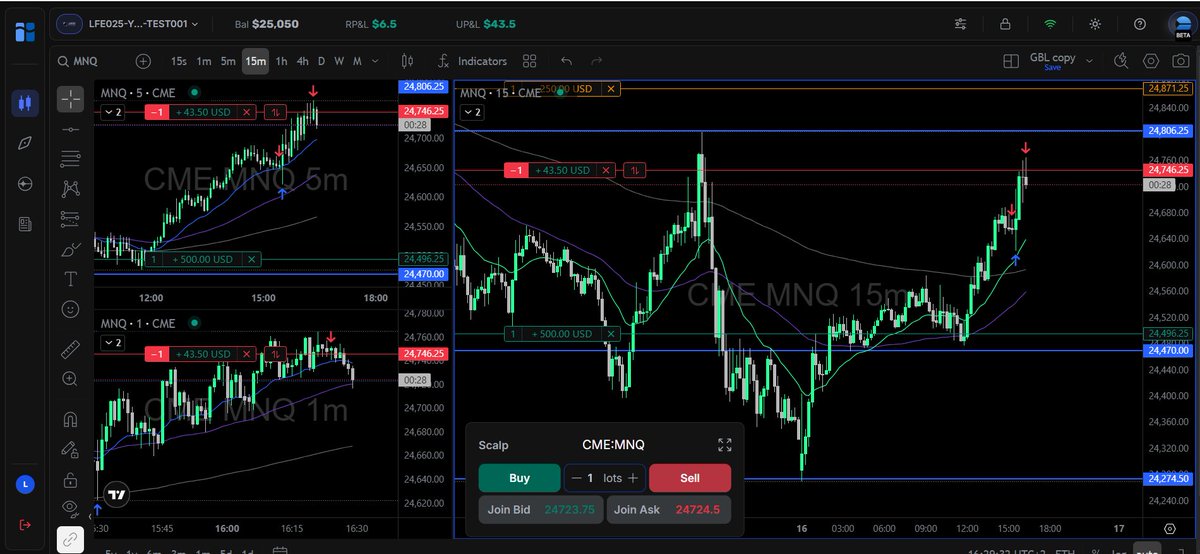Open the blue L user avatar
1200x554 pixels.
click(25, 485)
